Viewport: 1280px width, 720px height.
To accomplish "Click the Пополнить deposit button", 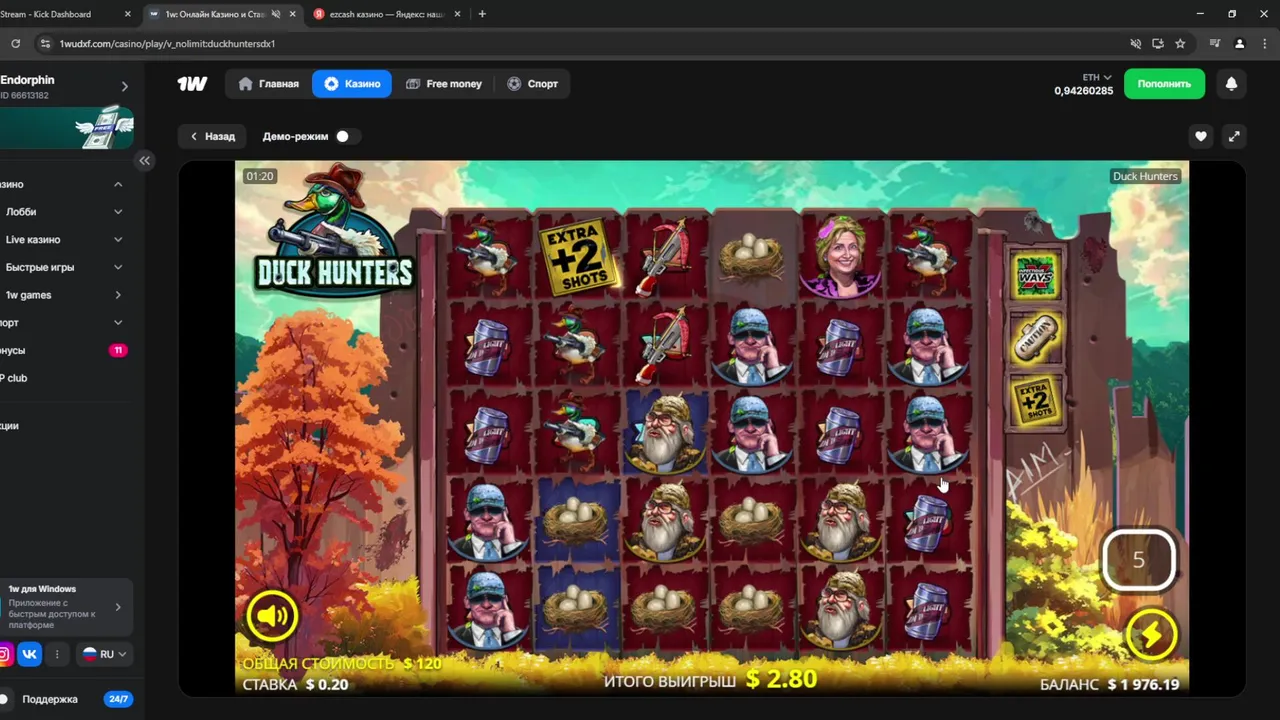I will (1164, 84).
